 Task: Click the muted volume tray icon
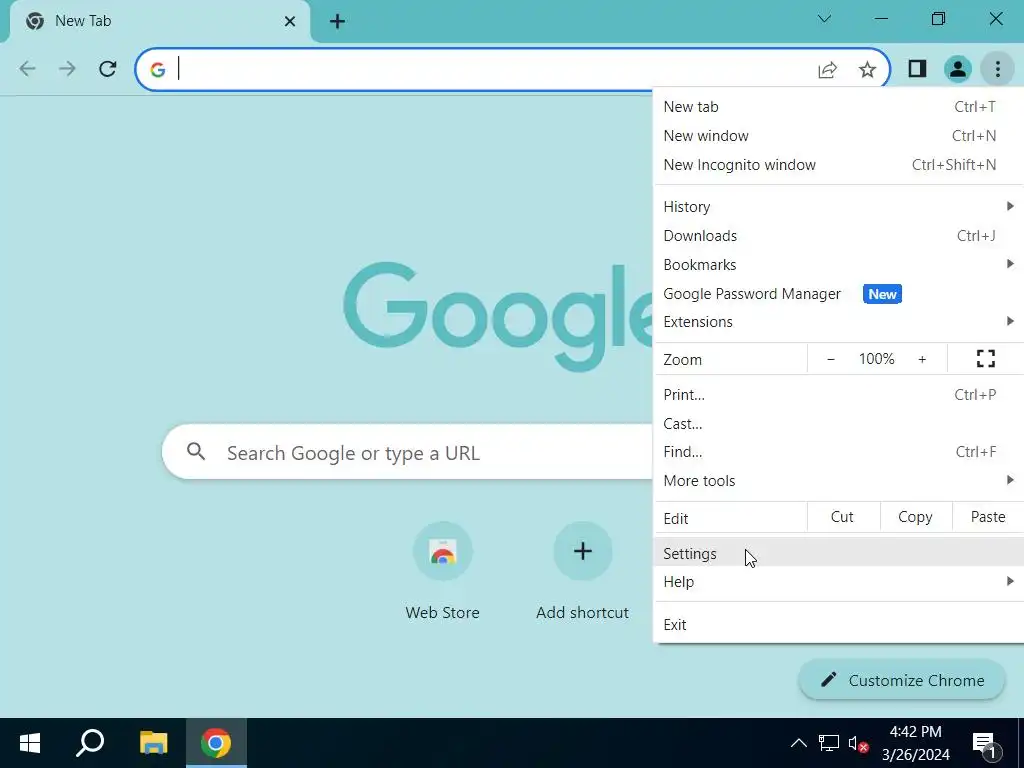(x=858, y=744)
